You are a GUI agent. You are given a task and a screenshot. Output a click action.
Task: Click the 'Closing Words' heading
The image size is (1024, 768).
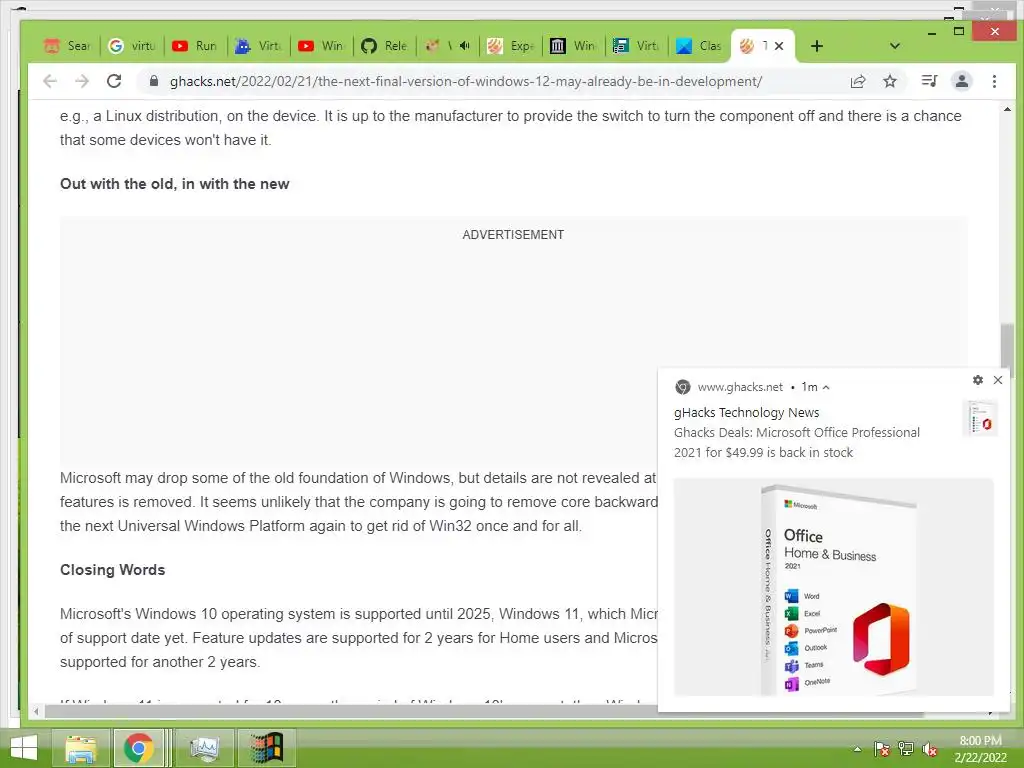click(x=112, y=569)
